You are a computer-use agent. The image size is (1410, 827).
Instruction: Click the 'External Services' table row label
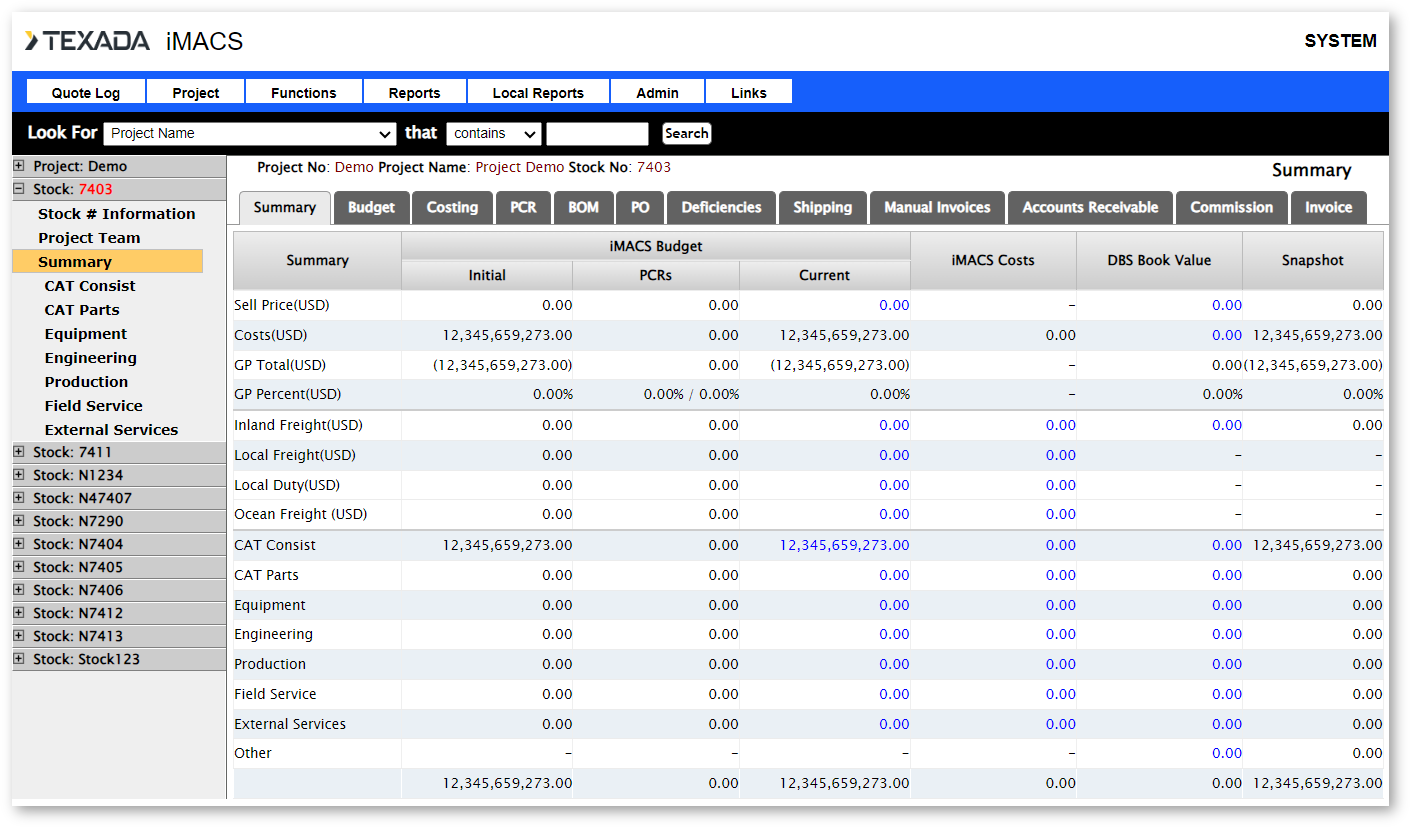[x=290, y=724]
